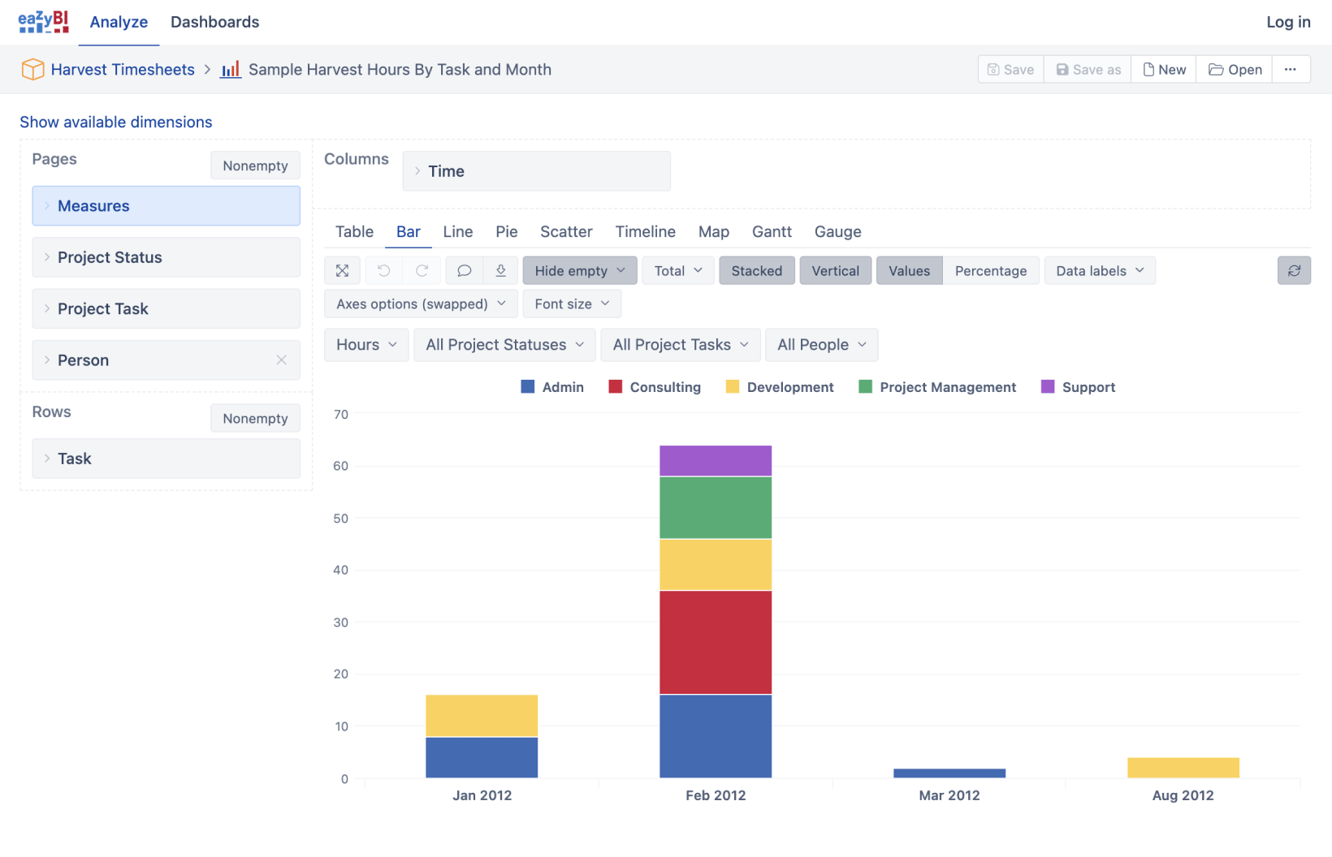Add a comment to the report
This screenshot has height=857, width=1332.
[463, 270]
